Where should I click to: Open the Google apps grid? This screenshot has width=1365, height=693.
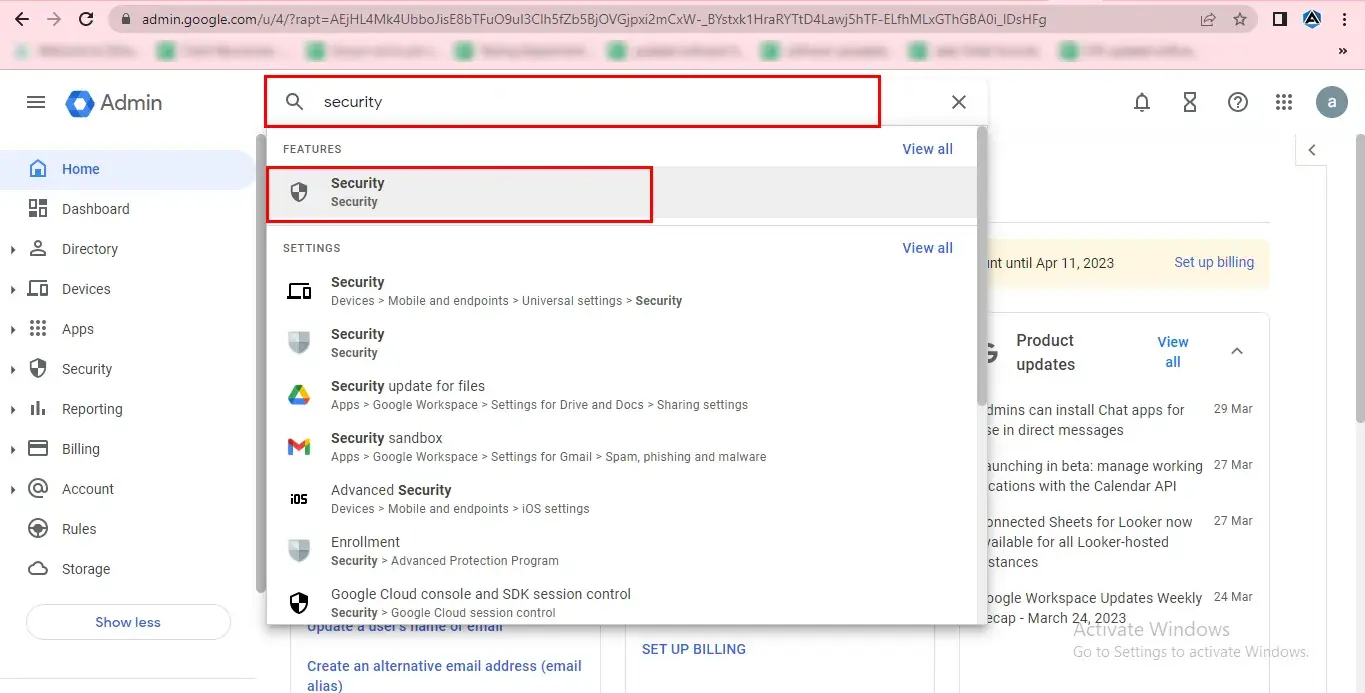1284,102
